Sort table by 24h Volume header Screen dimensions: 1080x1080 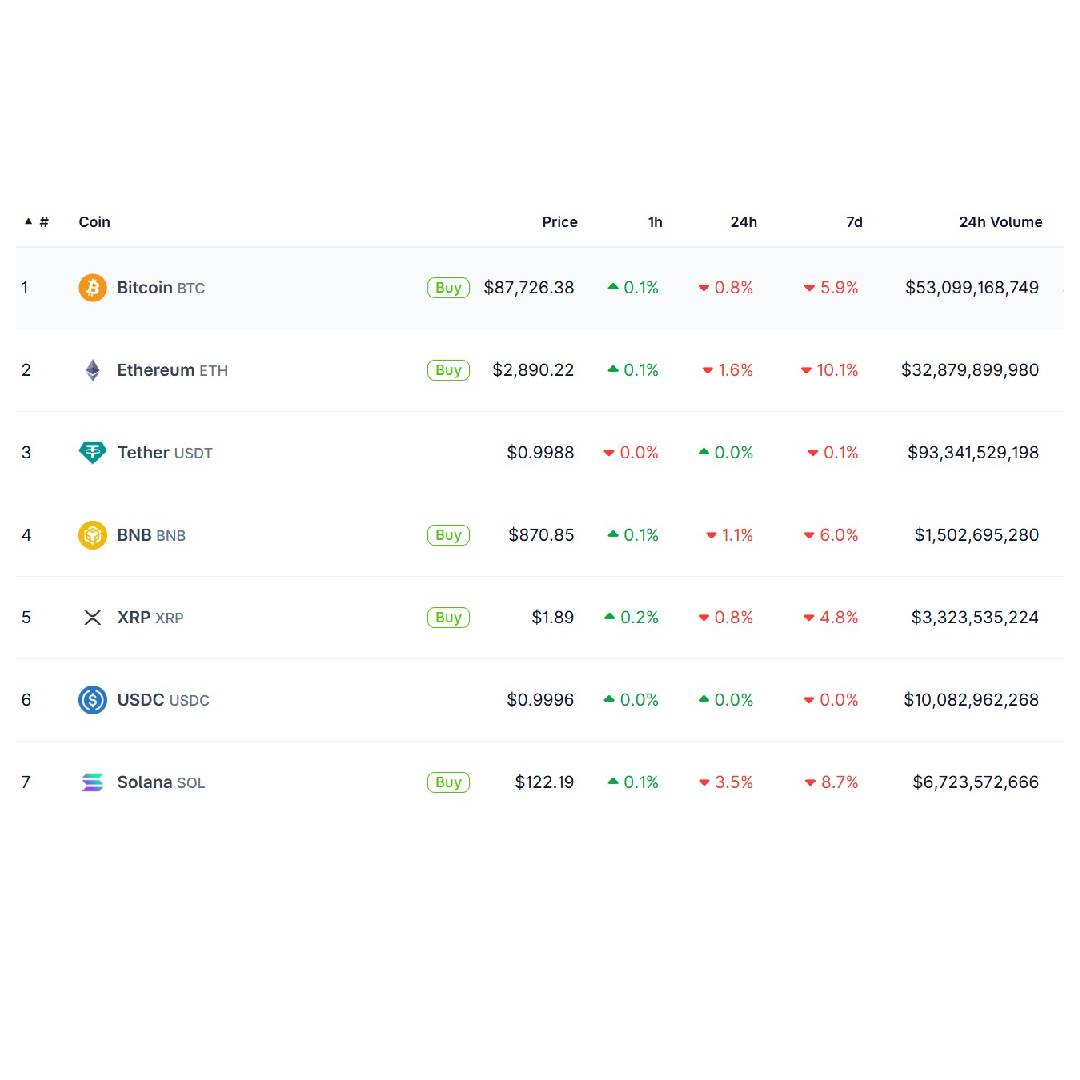point(1000,222)
